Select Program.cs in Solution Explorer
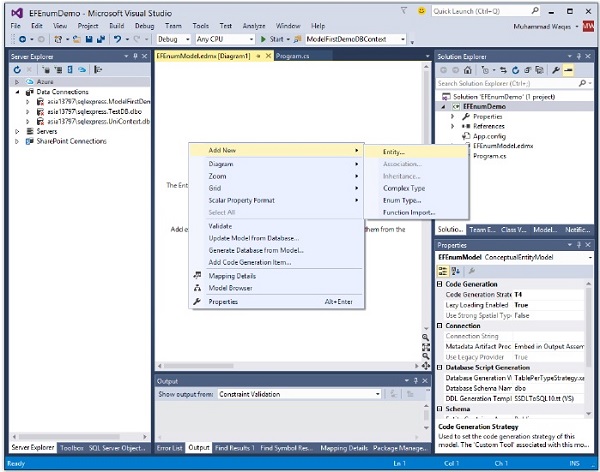The height and width of the screenshot is (472, 600). [489, 156]
